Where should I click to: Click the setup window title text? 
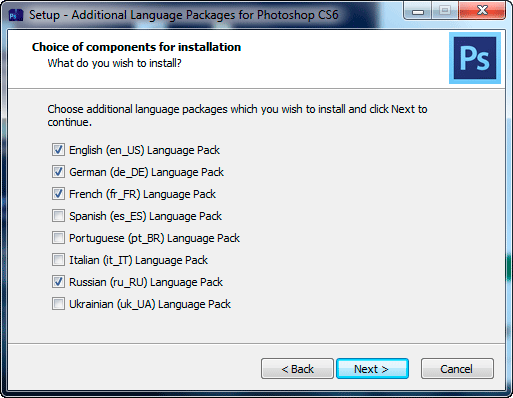(x=184, y=15)
